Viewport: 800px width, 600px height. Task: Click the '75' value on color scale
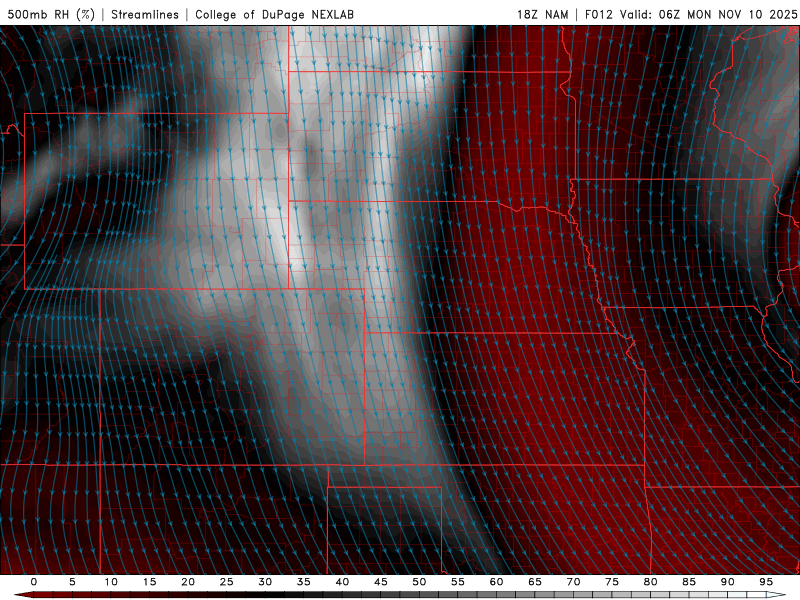pos(612,582)
